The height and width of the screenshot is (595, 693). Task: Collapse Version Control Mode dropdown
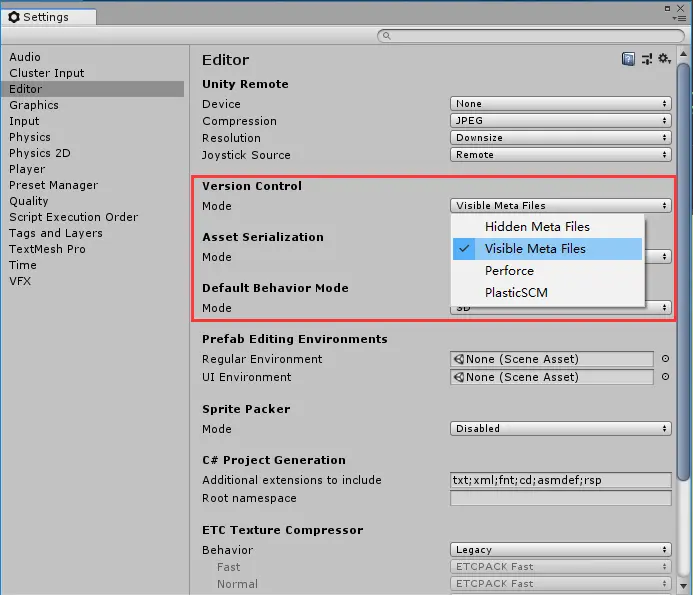(x=560, y=206)
